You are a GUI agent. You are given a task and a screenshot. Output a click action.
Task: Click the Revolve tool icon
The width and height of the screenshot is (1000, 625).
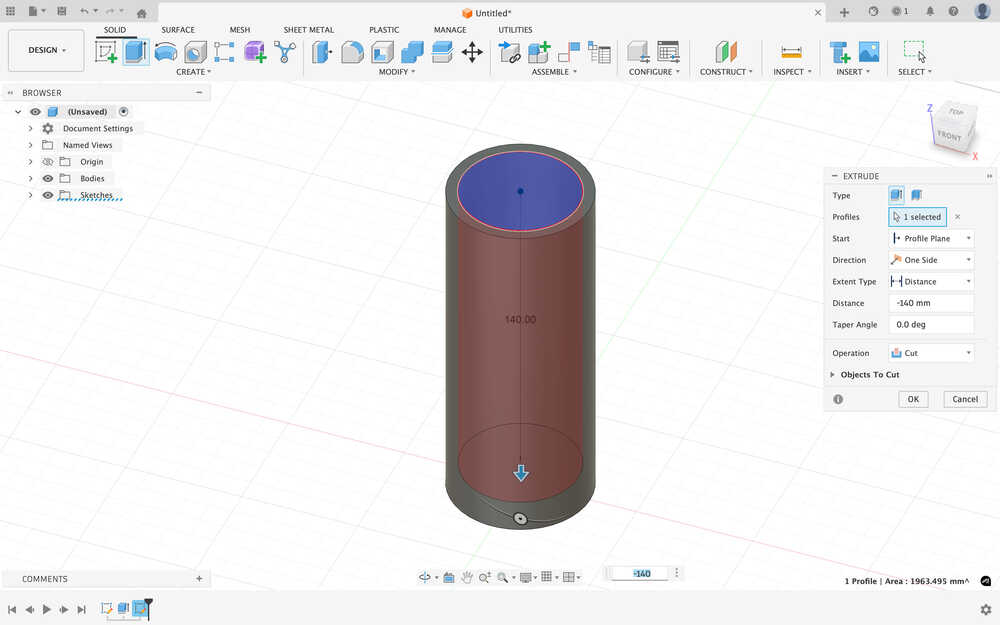(166, 52)
